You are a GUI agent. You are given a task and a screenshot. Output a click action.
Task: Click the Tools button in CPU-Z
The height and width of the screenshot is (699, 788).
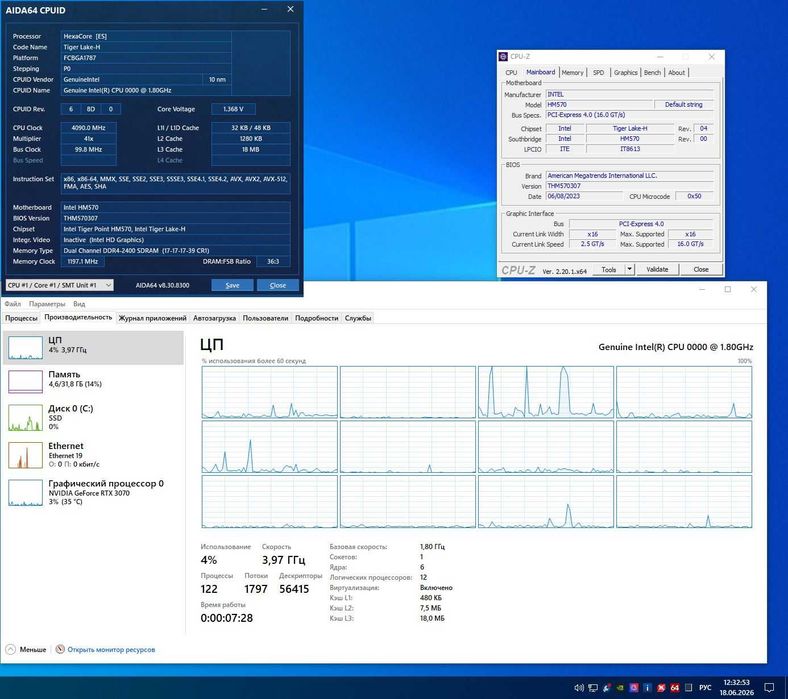click(x=609, y=269)
